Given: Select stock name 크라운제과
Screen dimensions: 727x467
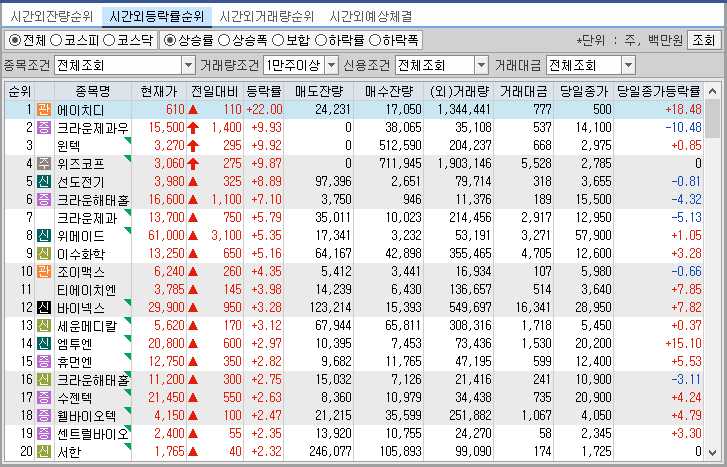Looking at the screenshot, I should click(87, 218).
